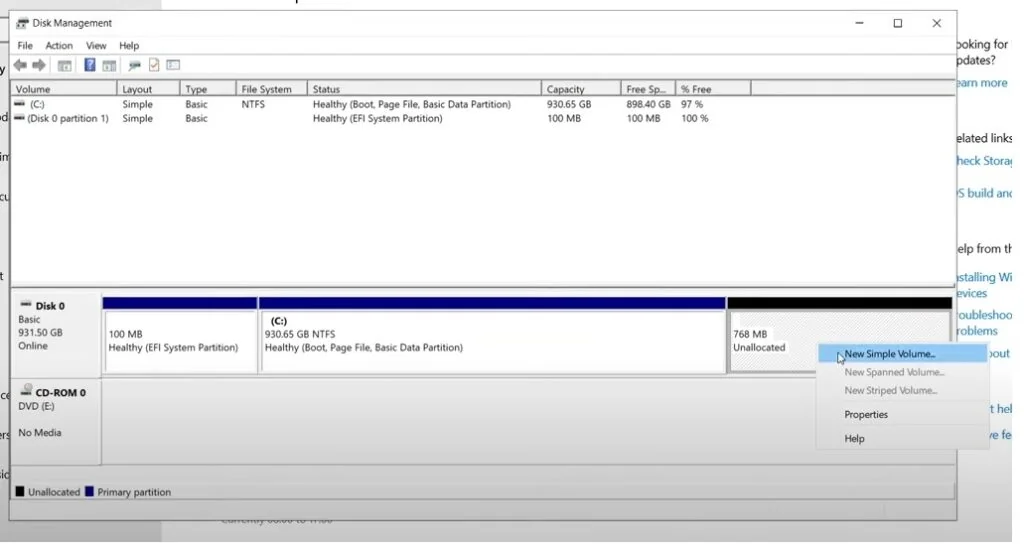Image resolution: width=1024 pixels, height=550 pixels.
Task: Click the drive icon beside (C:) in volume list
Action: [20, 104]
